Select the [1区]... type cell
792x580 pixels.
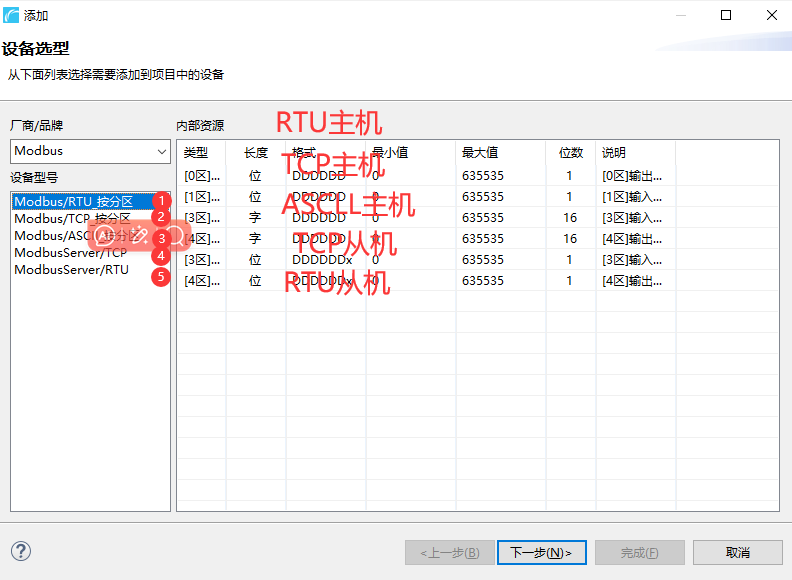[x=202, y=197]
